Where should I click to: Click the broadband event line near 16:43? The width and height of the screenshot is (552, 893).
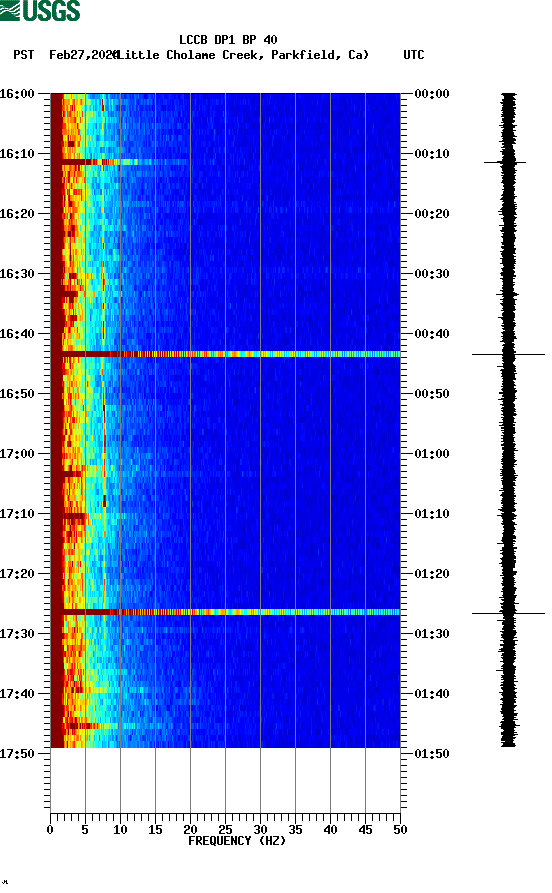pyautogui.click(x=226, y=354)
